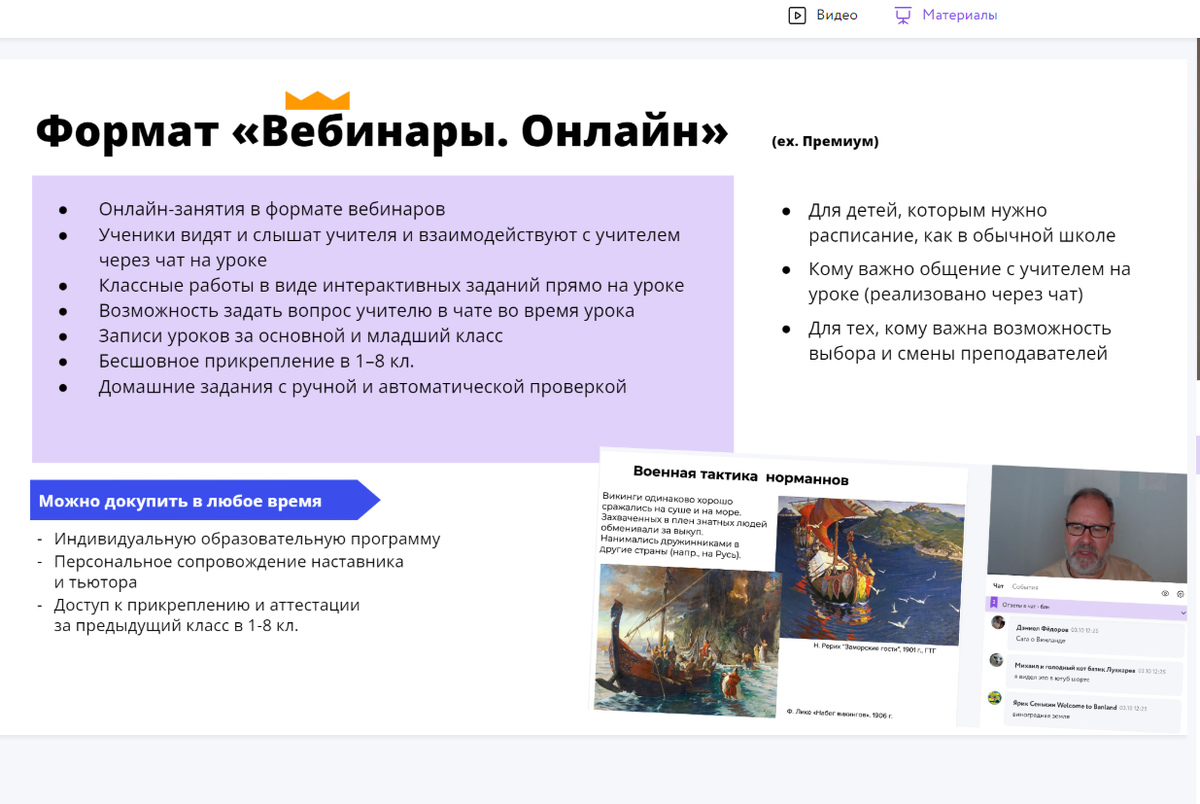
Task: Open the Материалы section at the top
Action: point(957,15)
